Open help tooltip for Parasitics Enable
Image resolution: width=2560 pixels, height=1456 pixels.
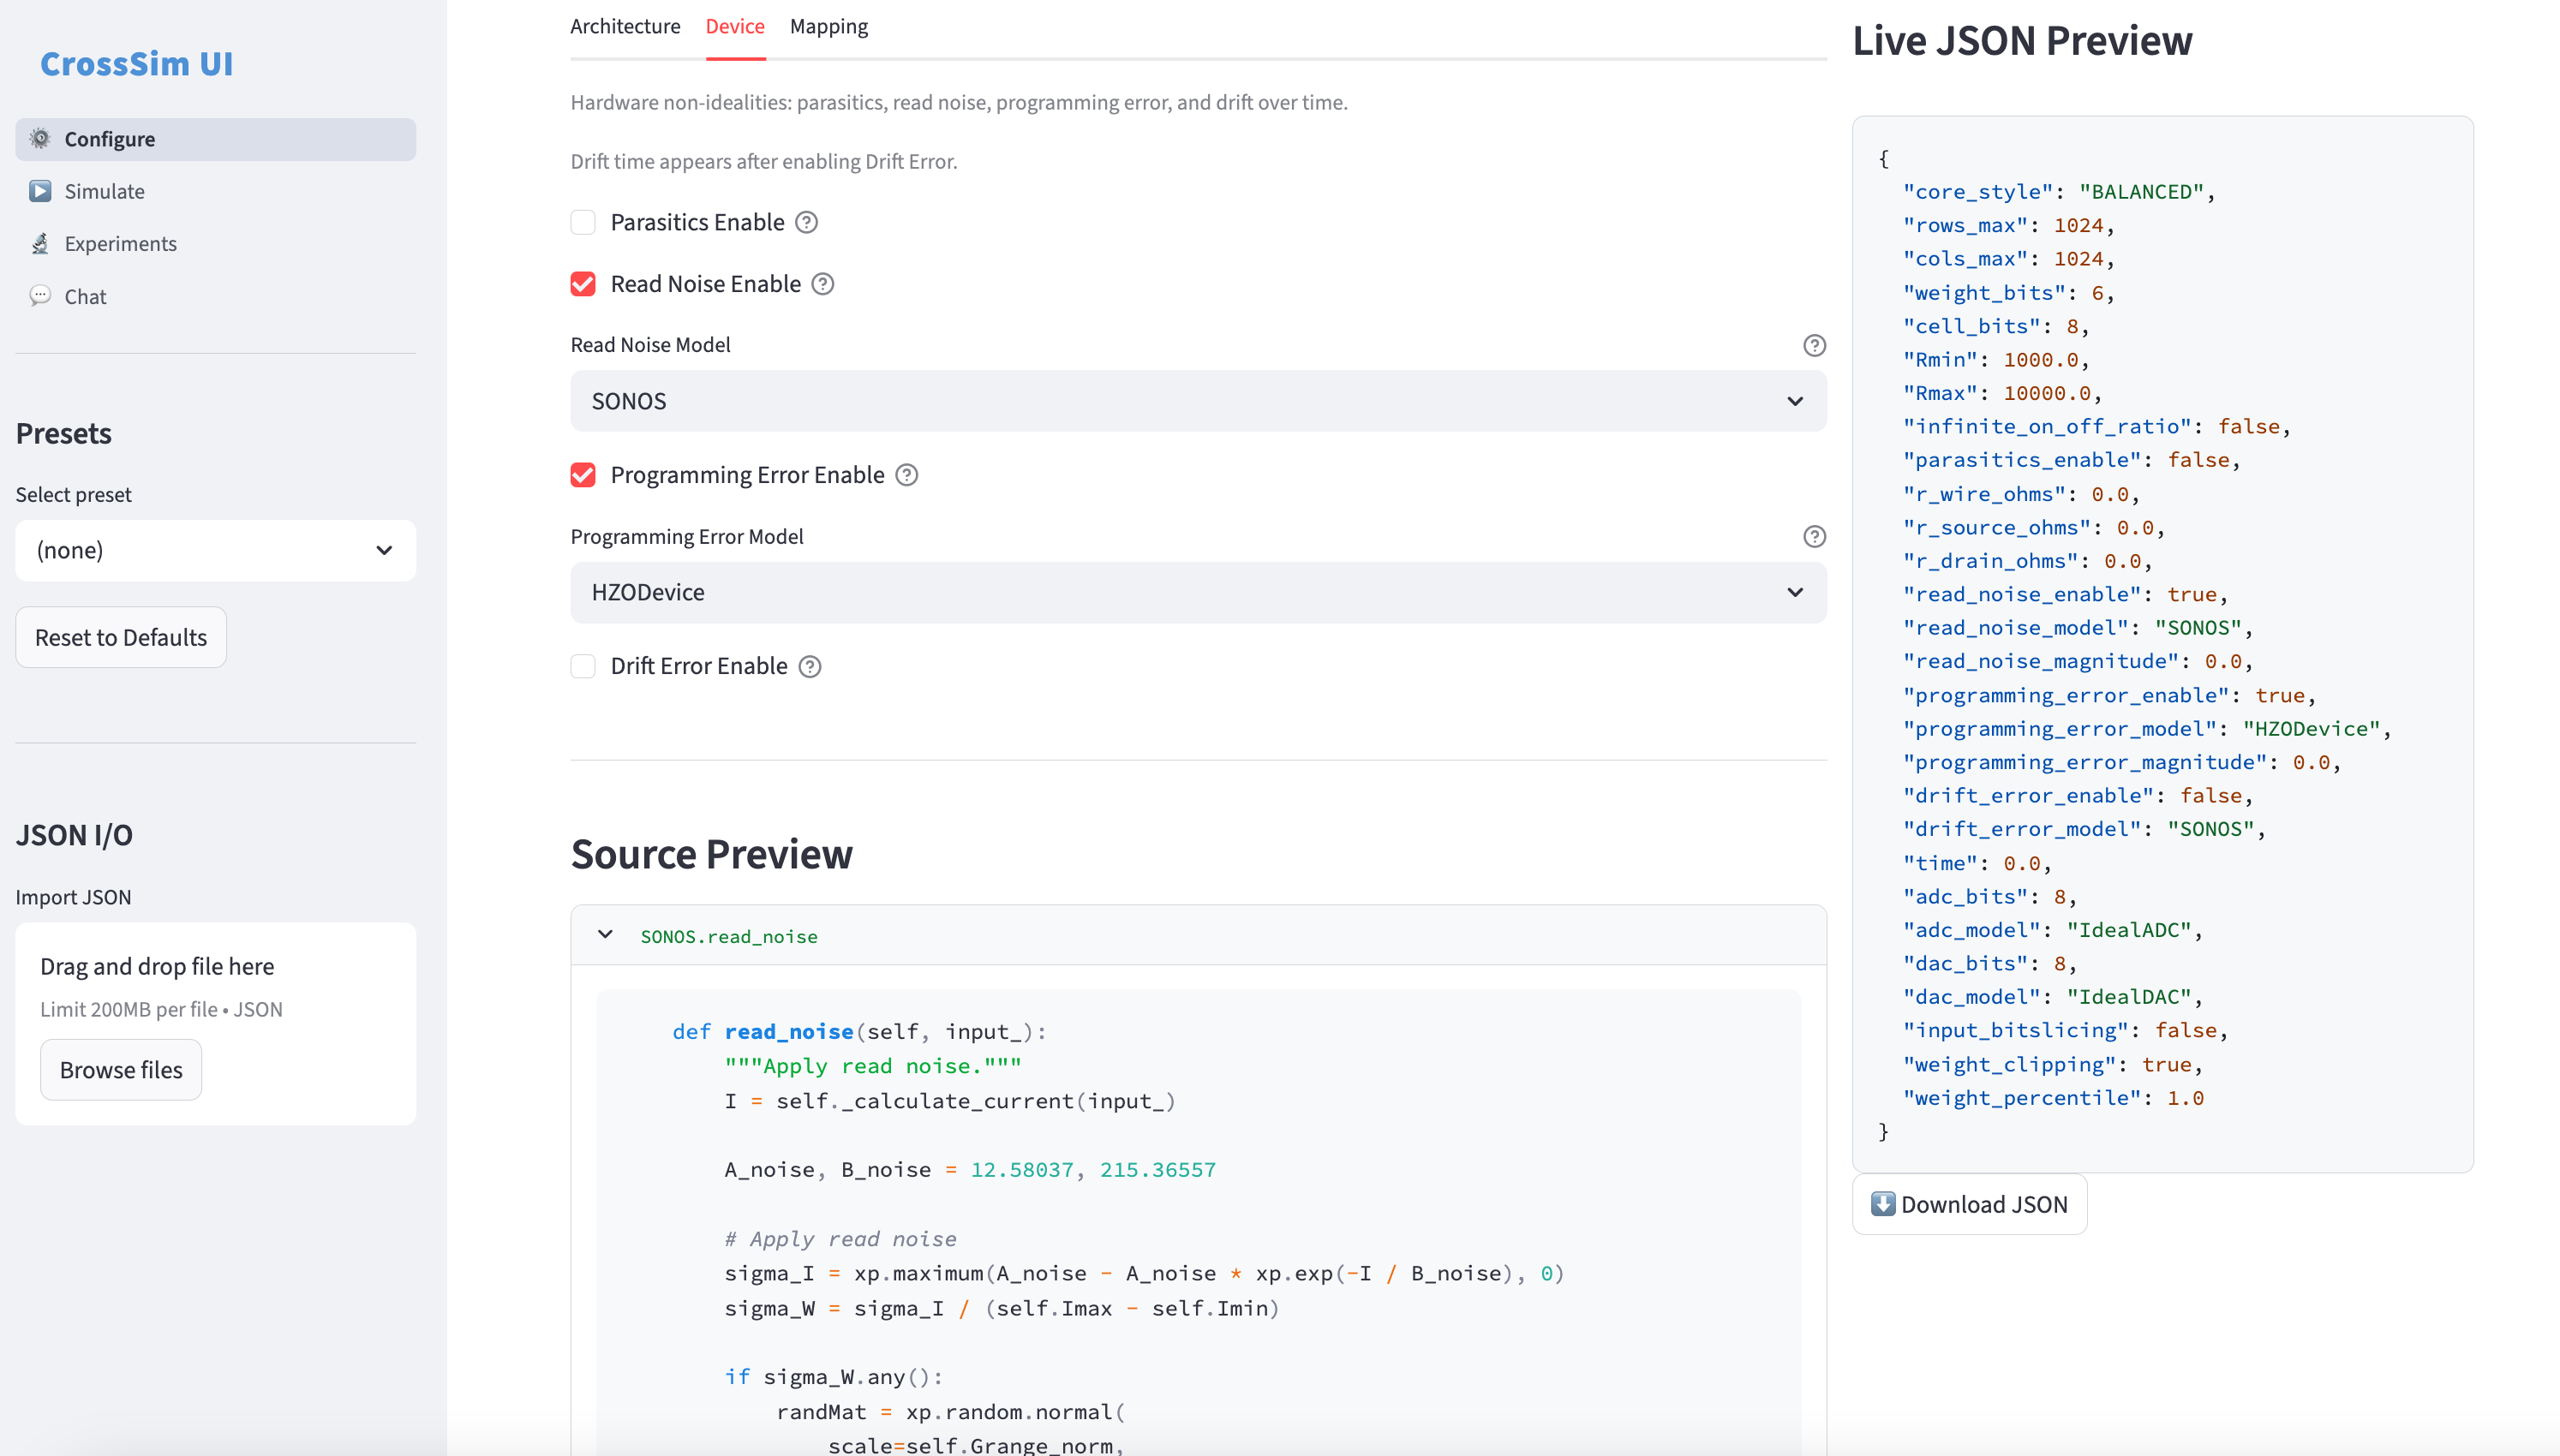pyautogui.click(x=806, y=222)
